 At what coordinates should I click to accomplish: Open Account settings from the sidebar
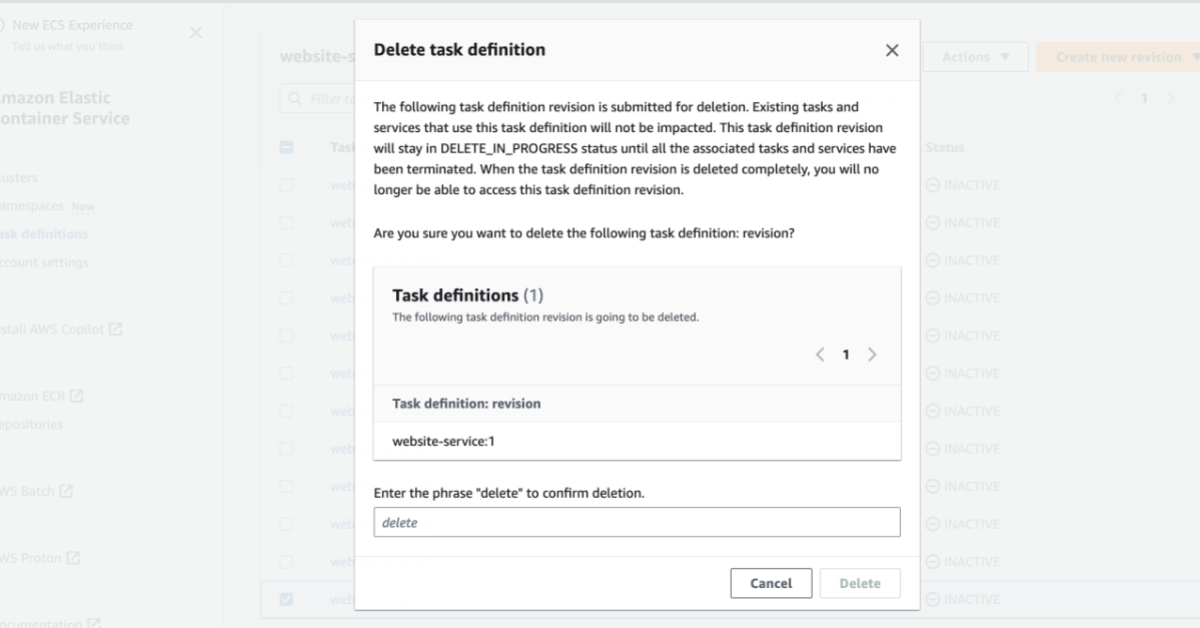click(x=44, y=262)
